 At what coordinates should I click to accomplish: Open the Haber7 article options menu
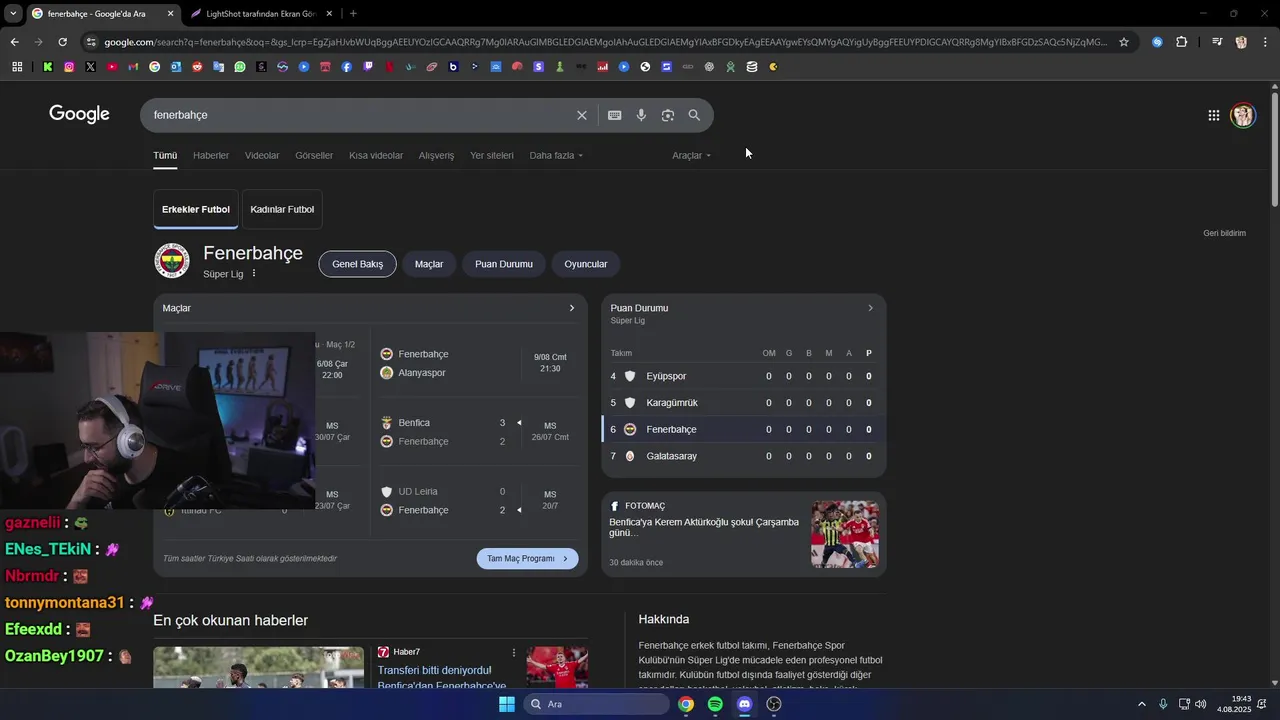tap(514, 652)
